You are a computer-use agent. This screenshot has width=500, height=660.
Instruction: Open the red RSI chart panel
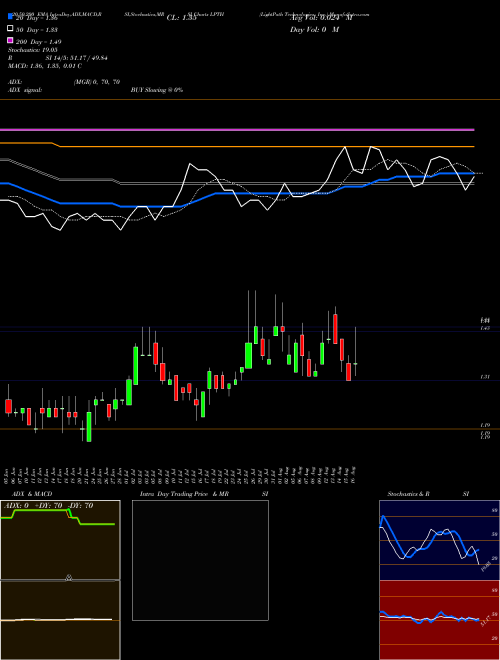pyautogui.click(x=439, y=620)
